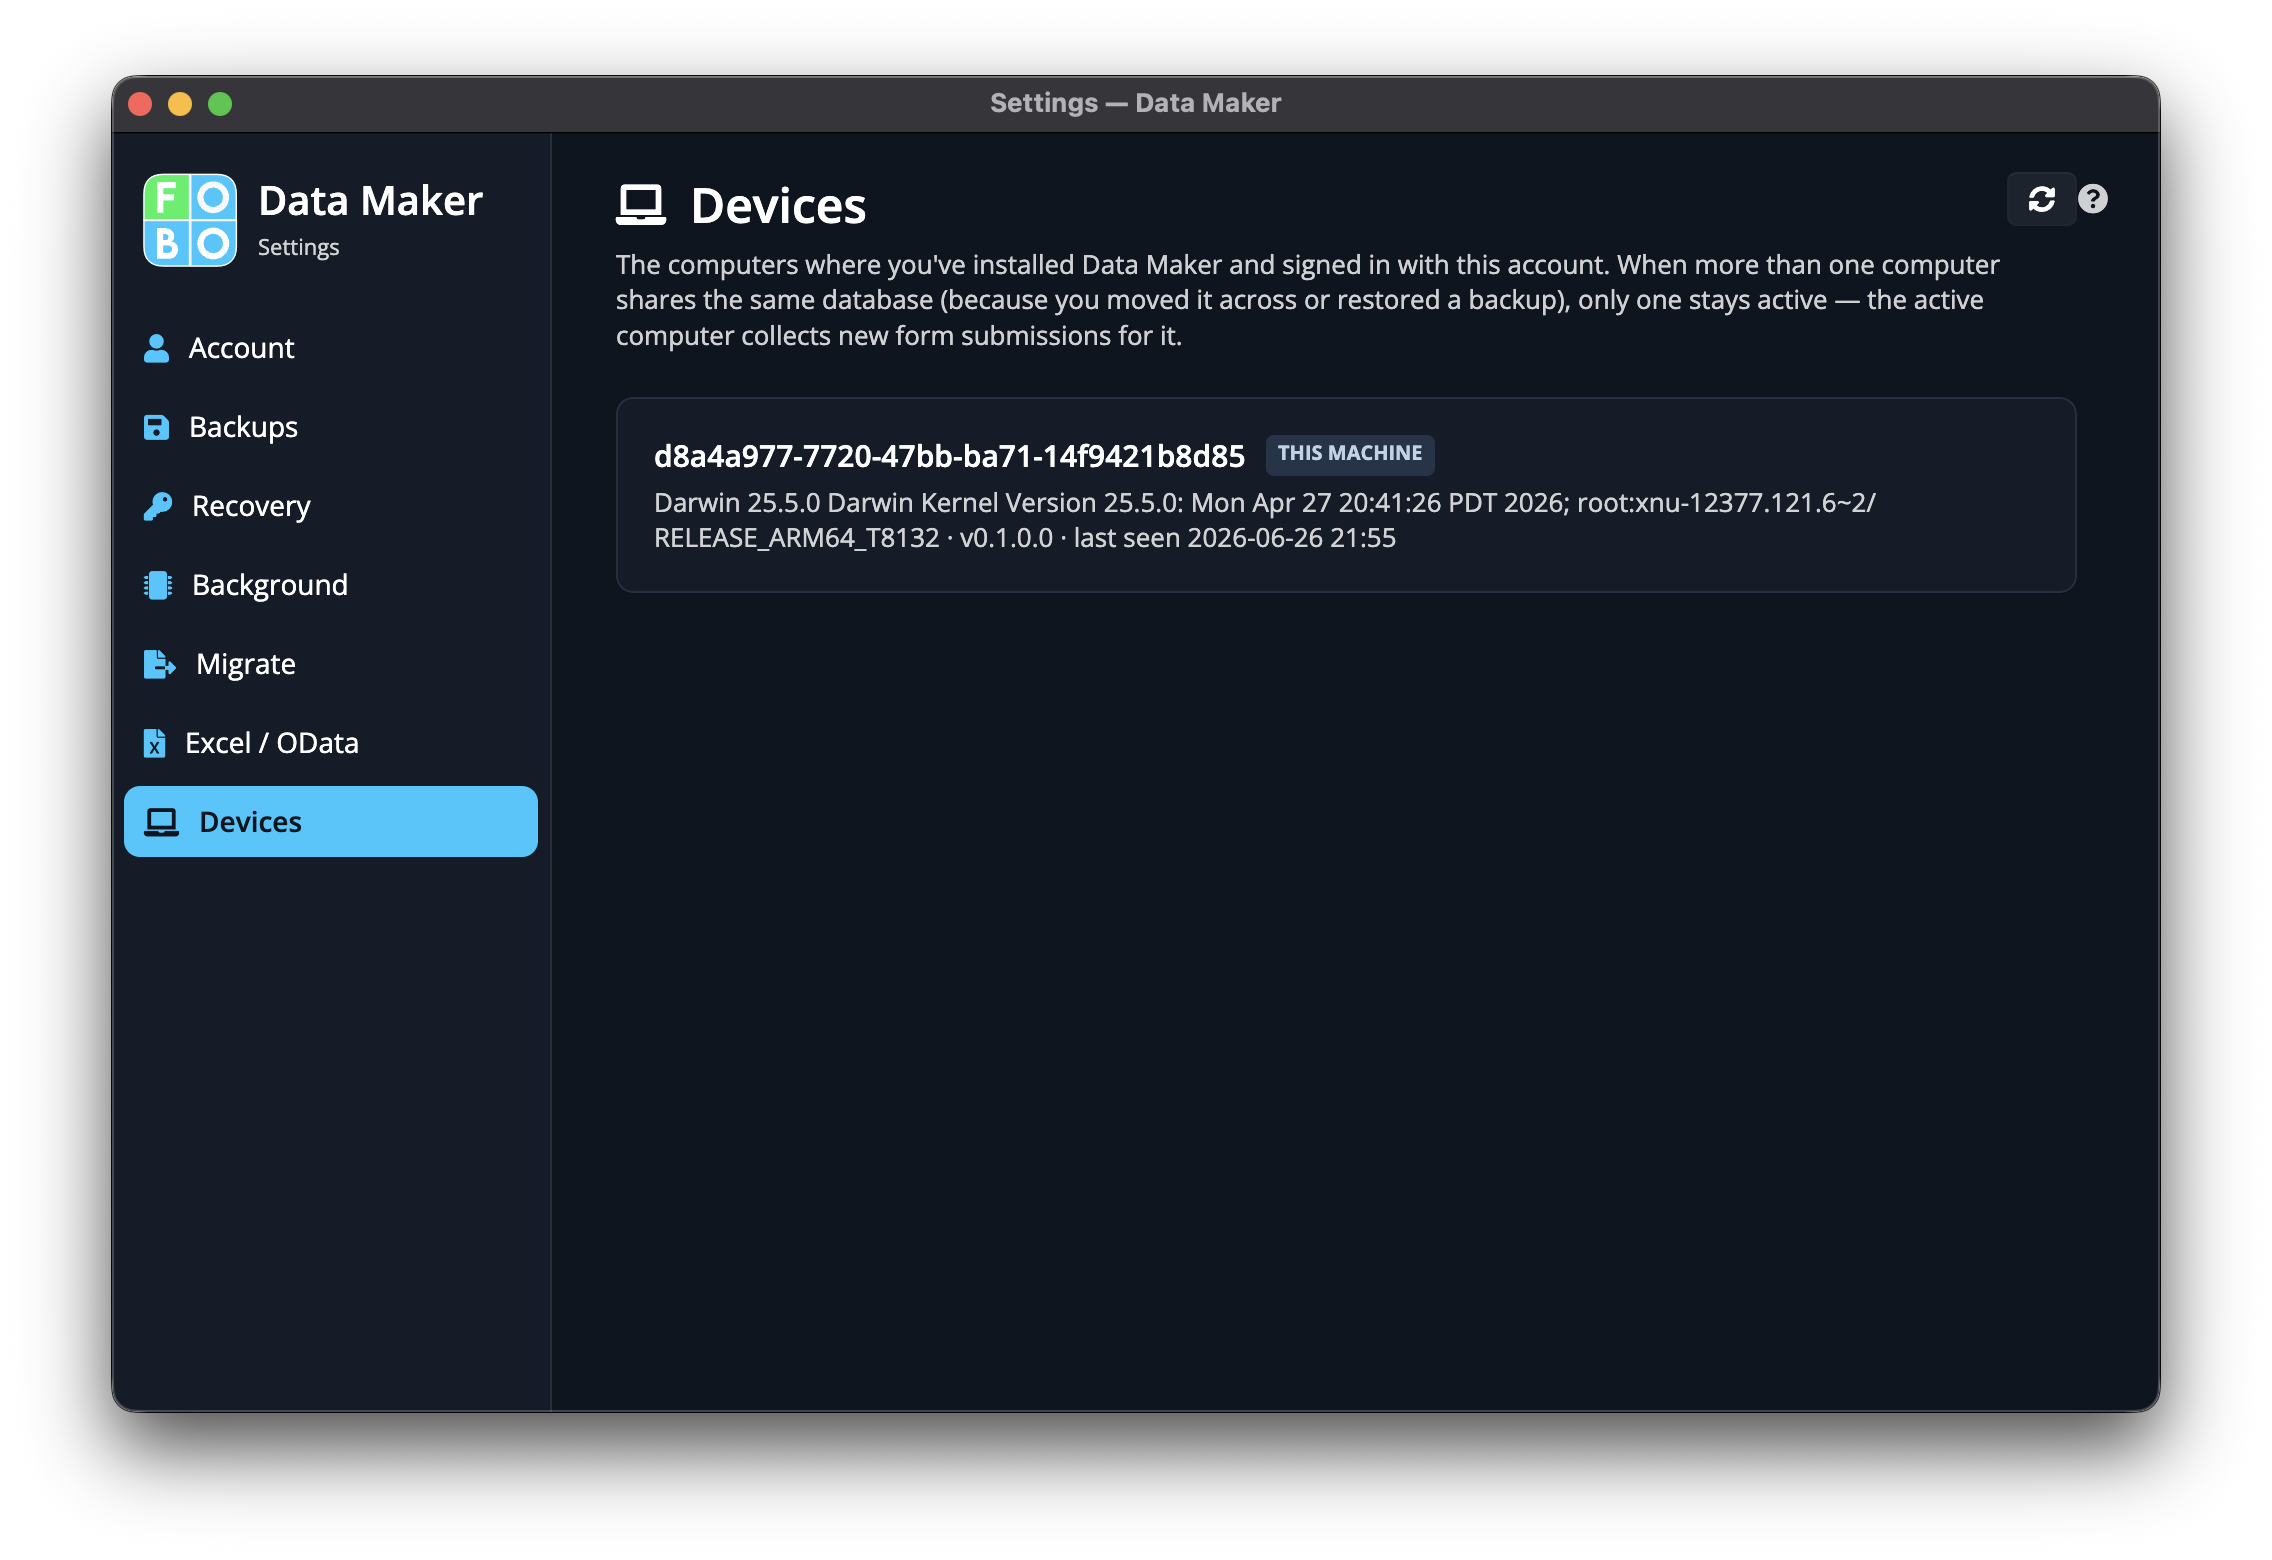Select the Migrate section
Viewport: 2272px width, 1560px height.
(331, 664)
